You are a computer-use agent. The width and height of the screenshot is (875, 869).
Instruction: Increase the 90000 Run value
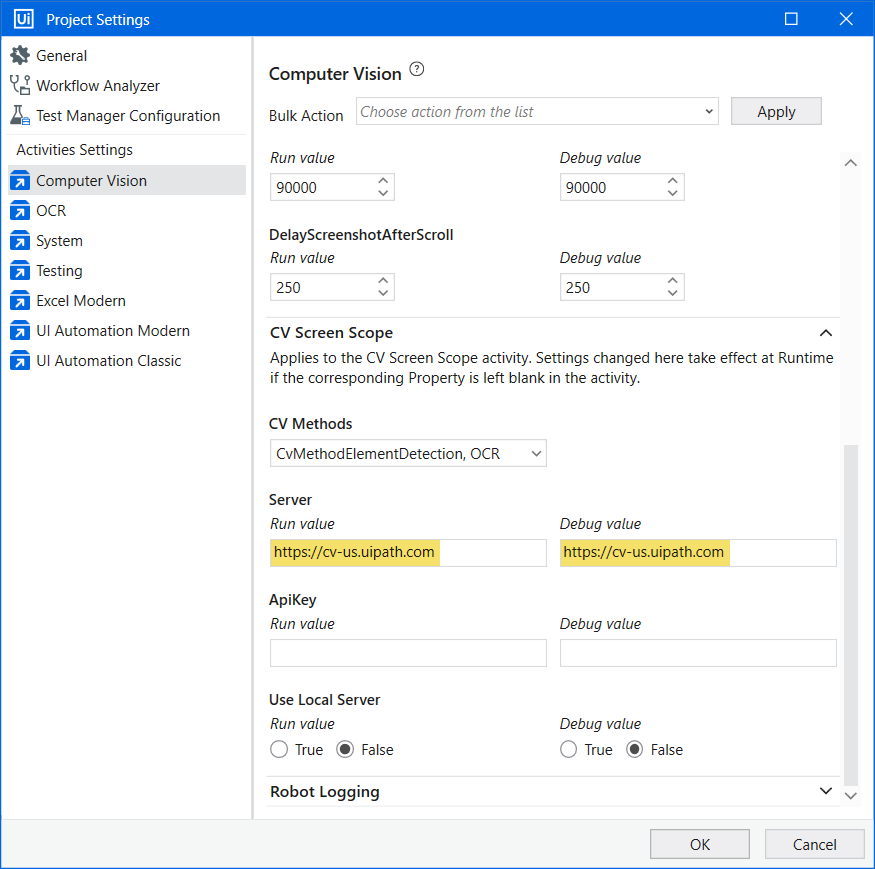383,181
